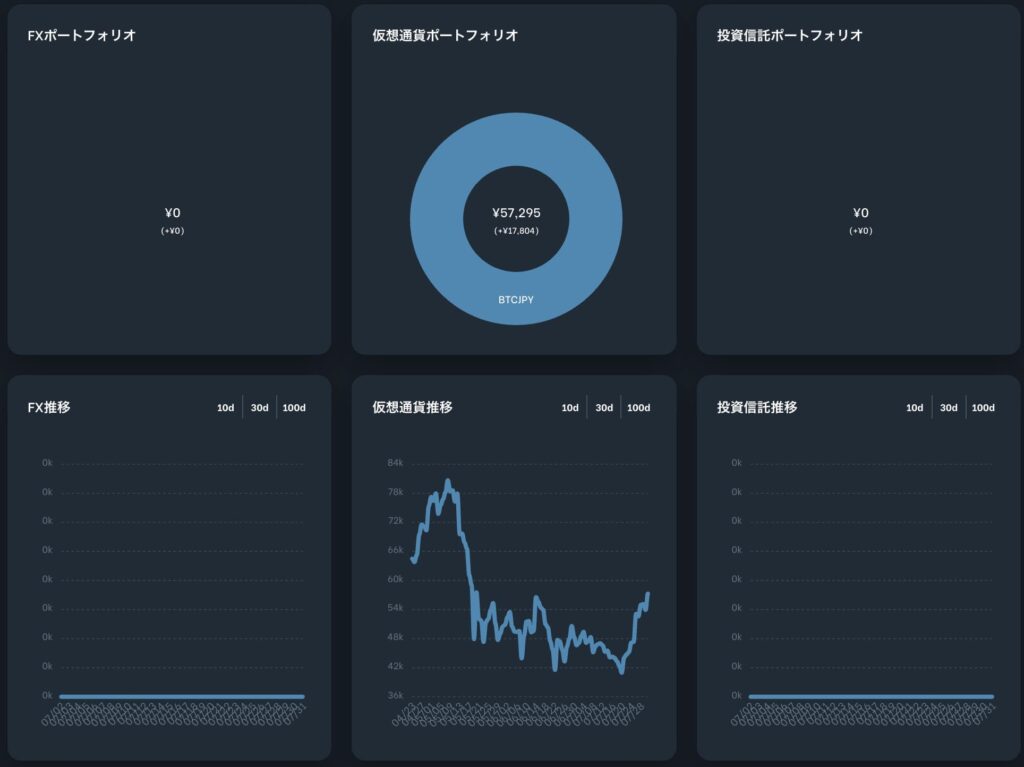Viewport: 1024px width, 767px height.
Task: Click the 投資信託ポートフォリオ heading
Action: [789, 35]
